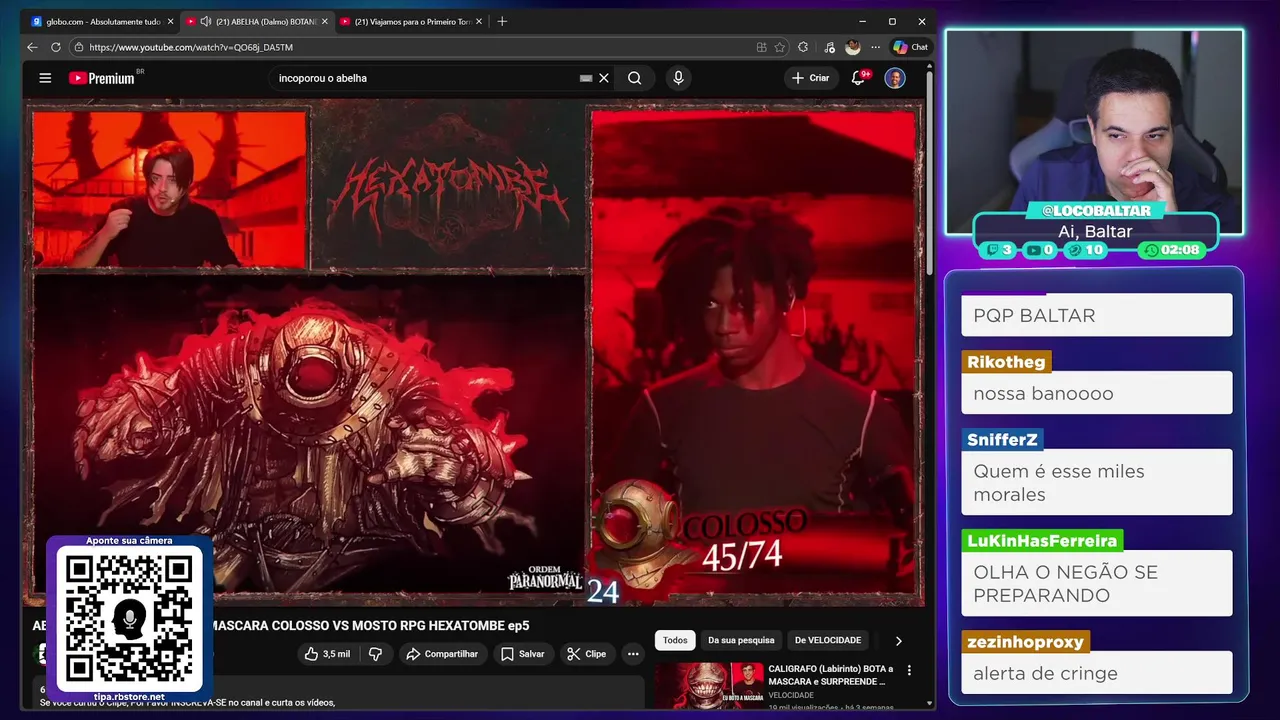Open the browser profile avatar

pyautogui.click(x=852, y=47)
